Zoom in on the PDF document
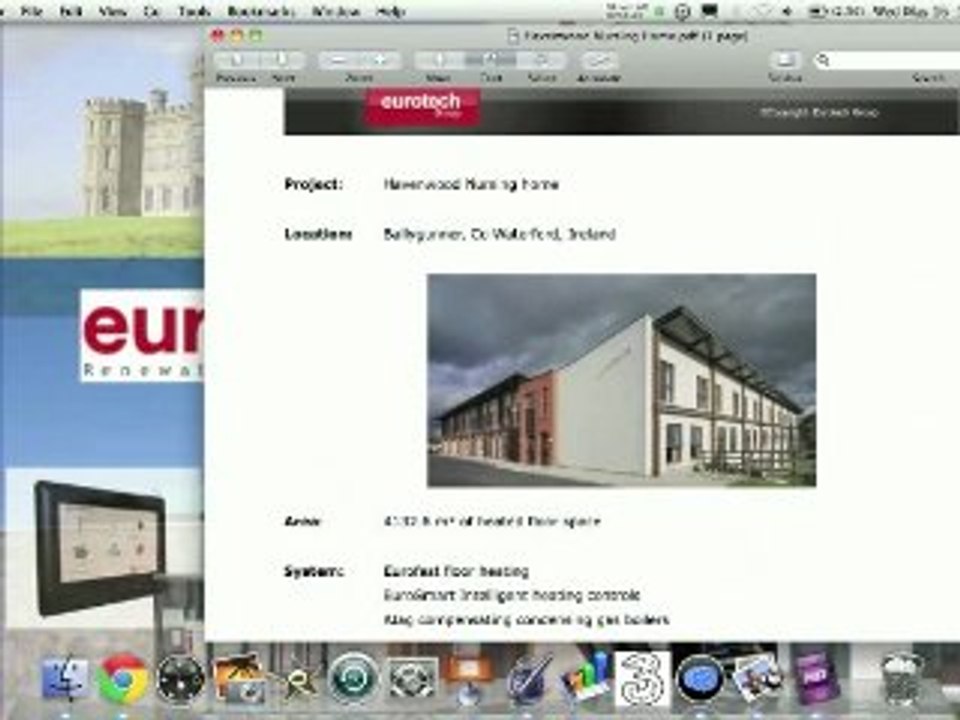 [380, 59]
